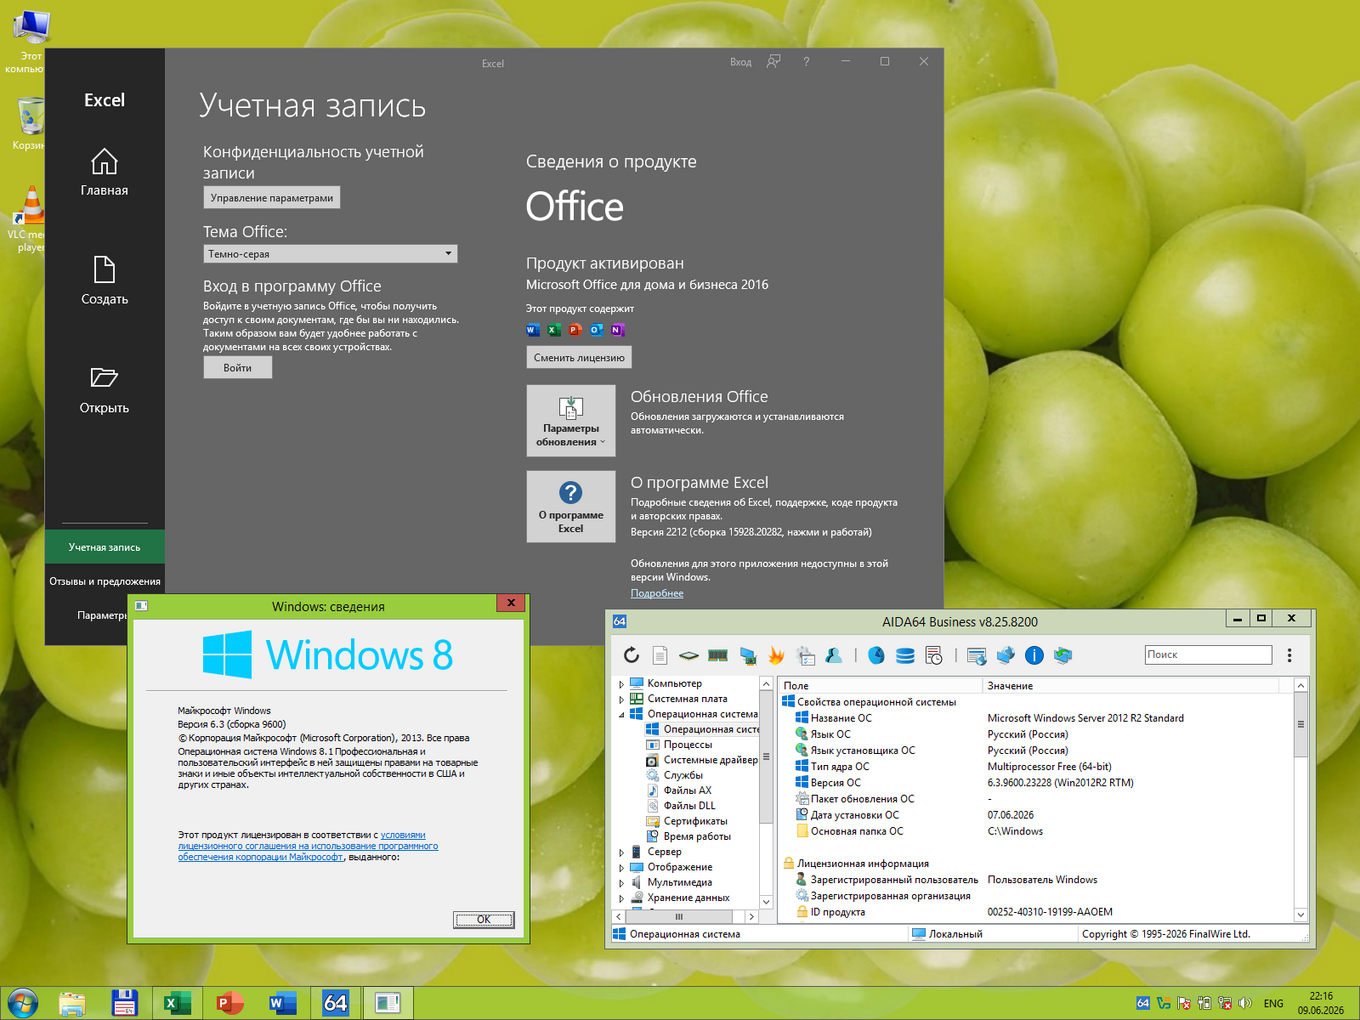Image resolution: width=1360 pixels, height=1020 pixels.
Task: Click the blue info icon in AIDA64
Action: [x=1034, y=655]
